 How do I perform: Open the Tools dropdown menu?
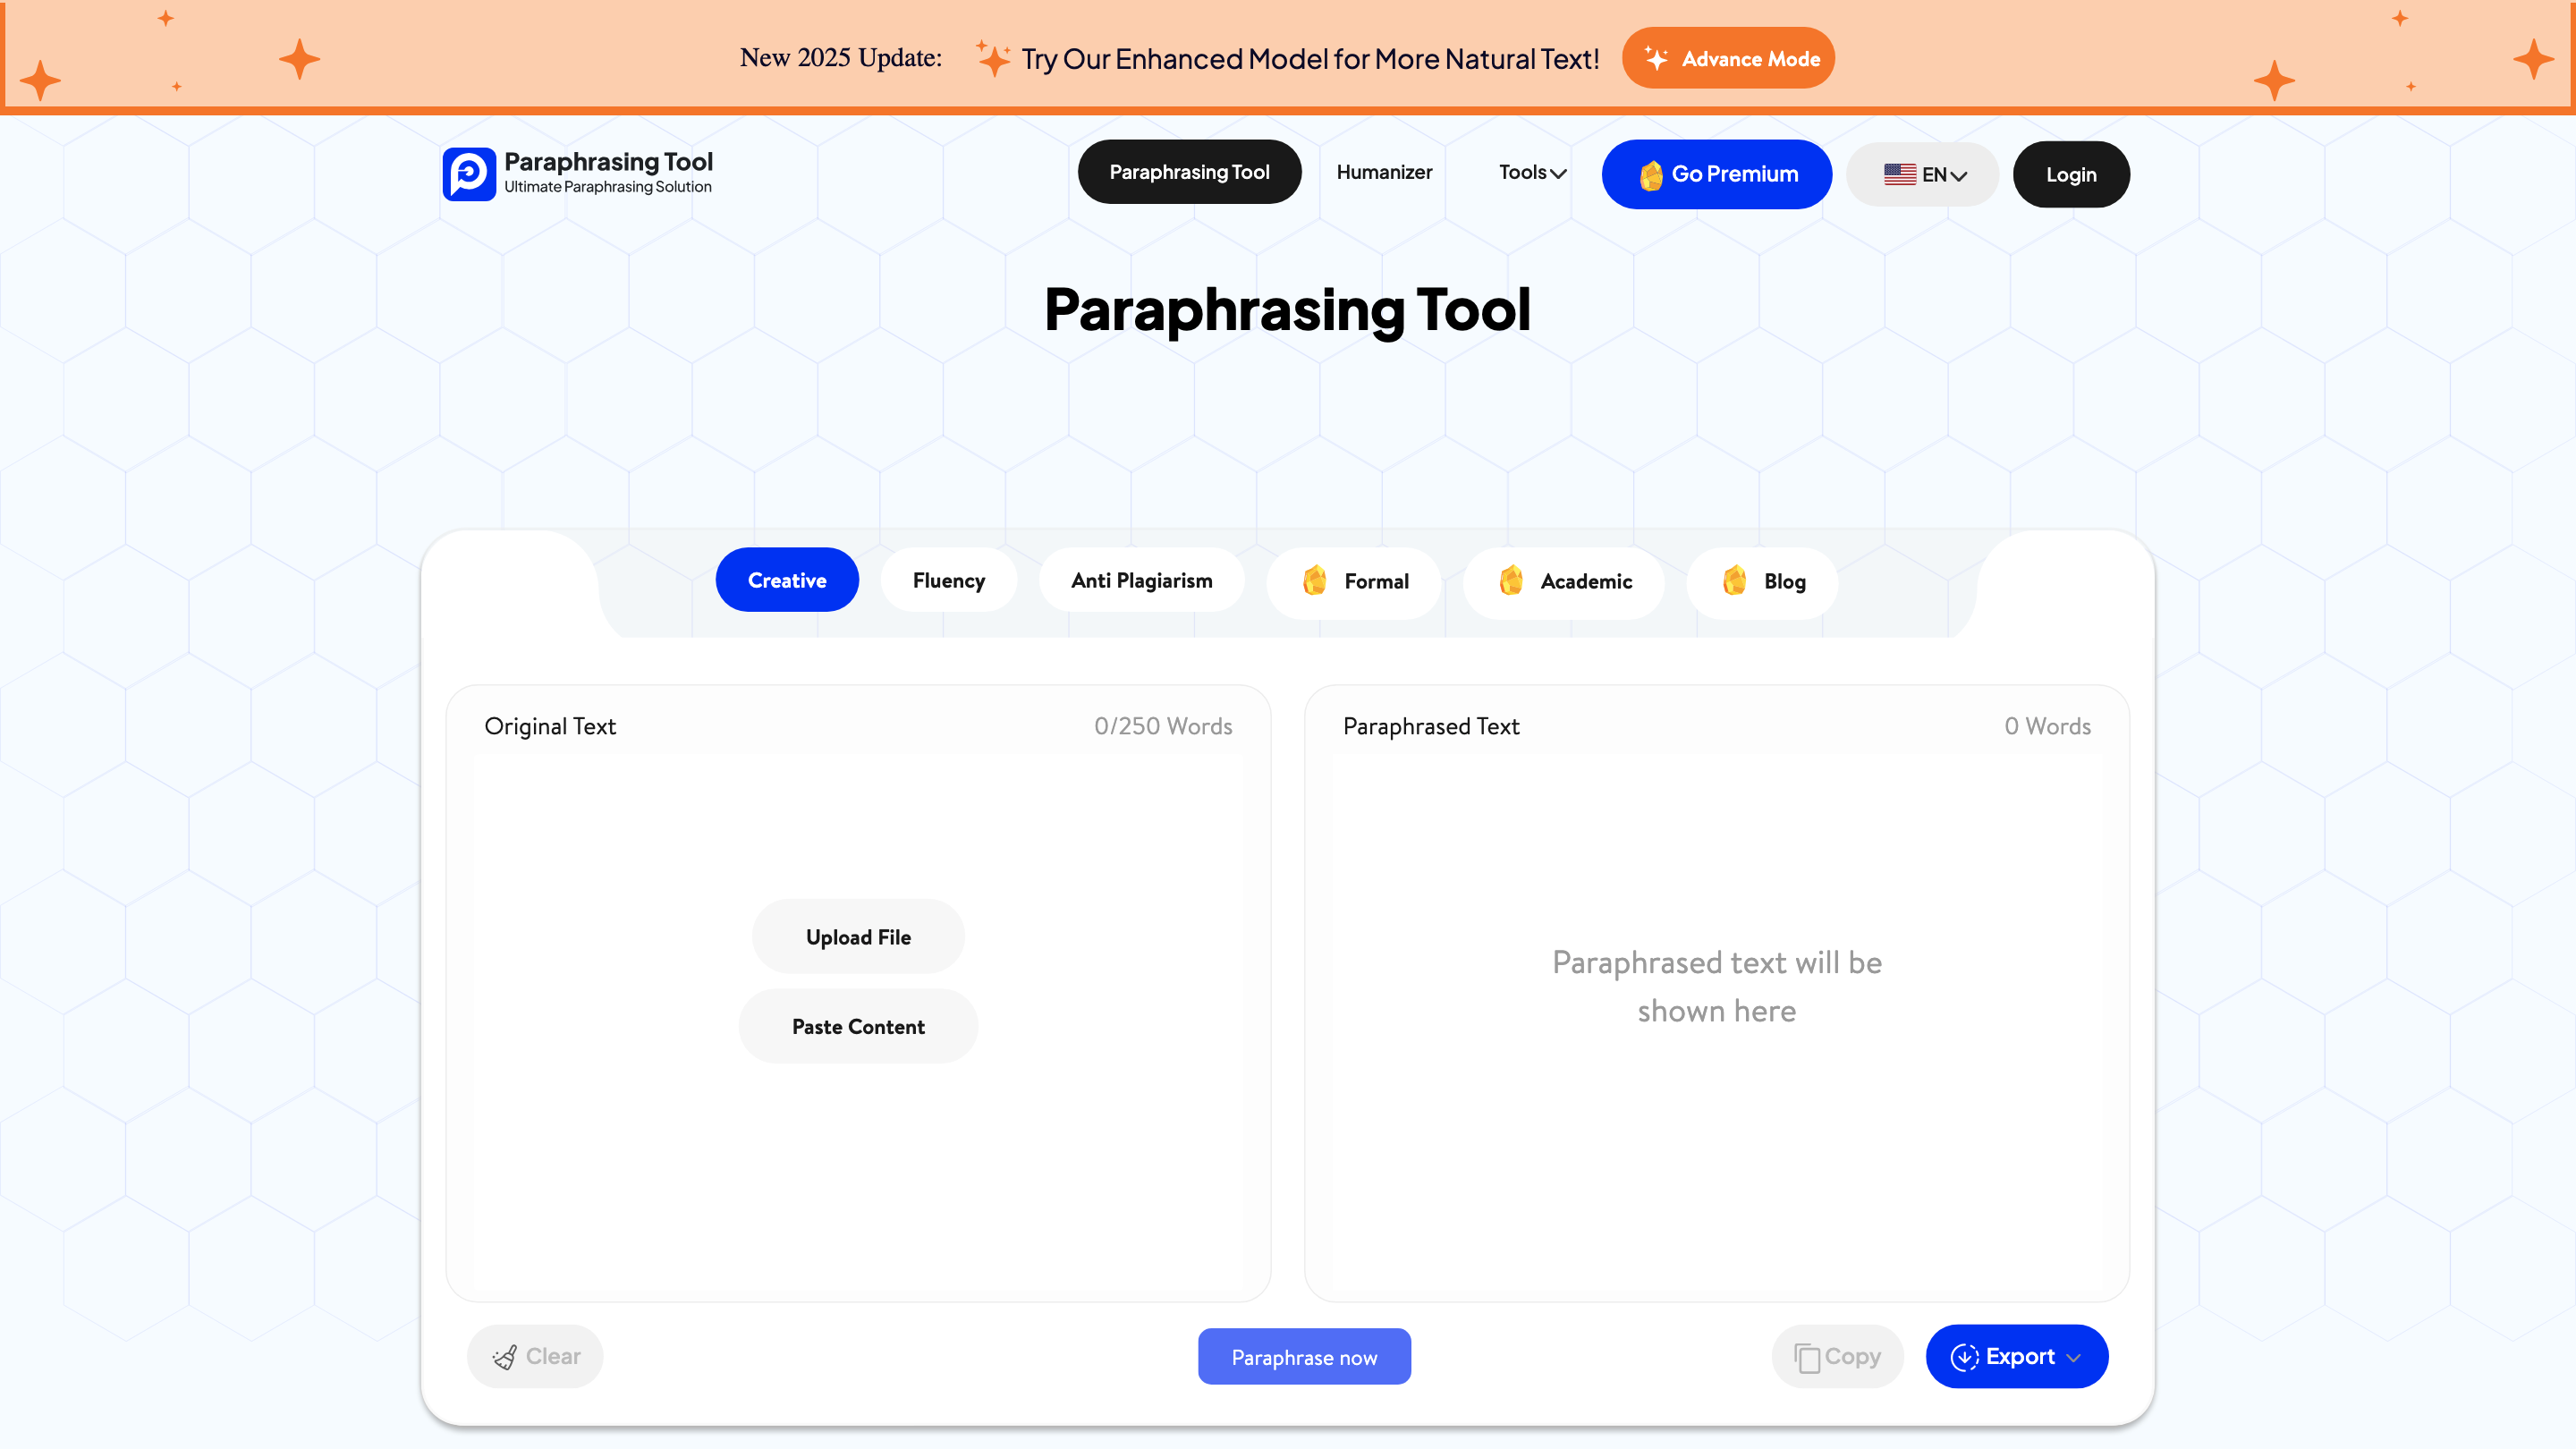pyautogui.click(x=1531, y=172)
